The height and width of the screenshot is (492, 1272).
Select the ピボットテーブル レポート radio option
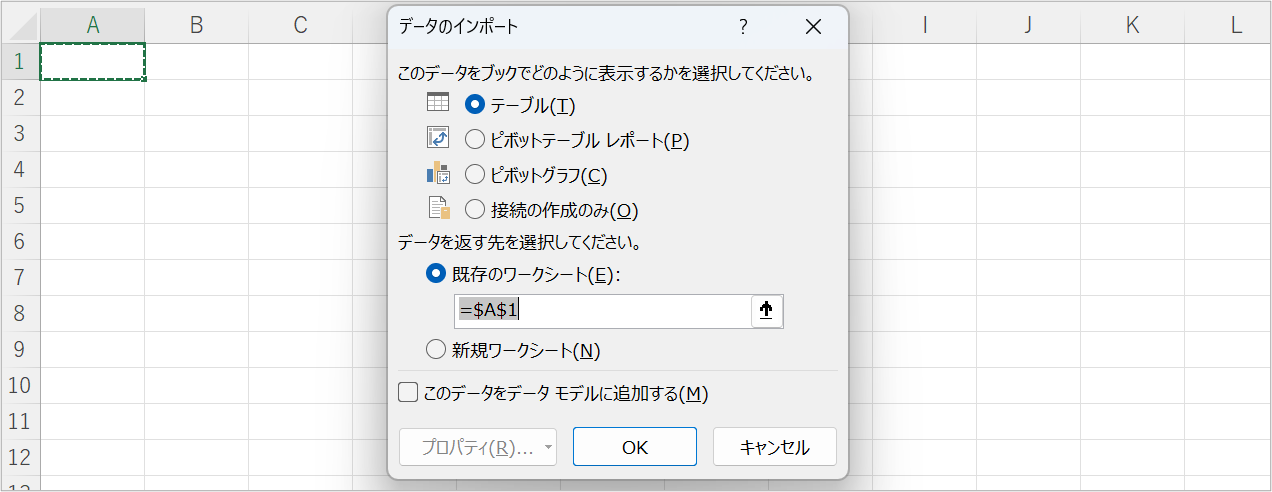click(x=476, y=140)
